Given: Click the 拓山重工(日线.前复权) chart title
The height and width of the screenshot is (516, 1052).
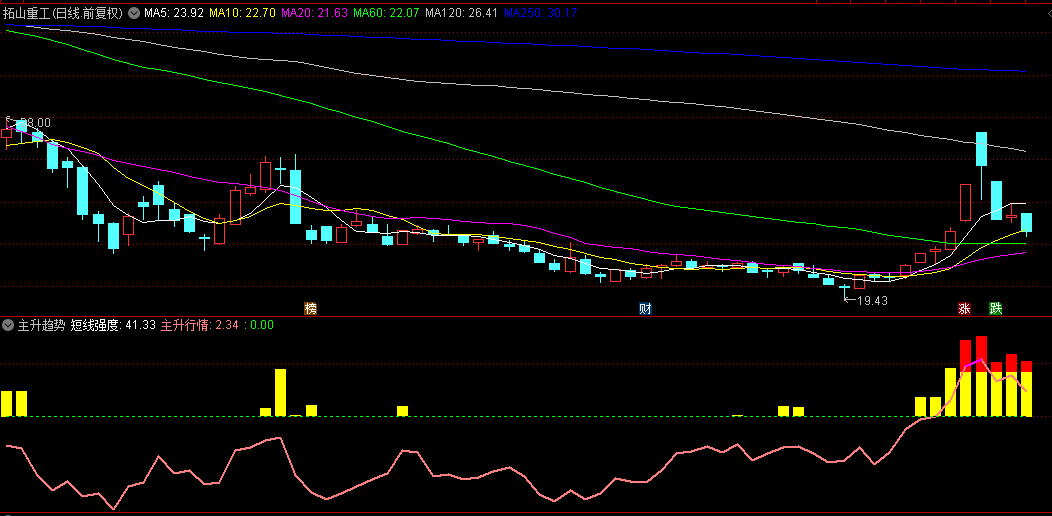Looking at the screenshot, I should coord(64,12).
